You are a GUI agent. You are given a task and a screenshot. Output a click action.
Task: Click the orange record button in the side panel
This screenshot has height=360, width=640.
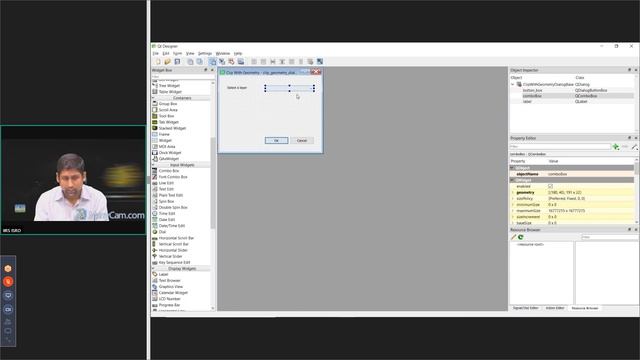click(x=8, y=282)
